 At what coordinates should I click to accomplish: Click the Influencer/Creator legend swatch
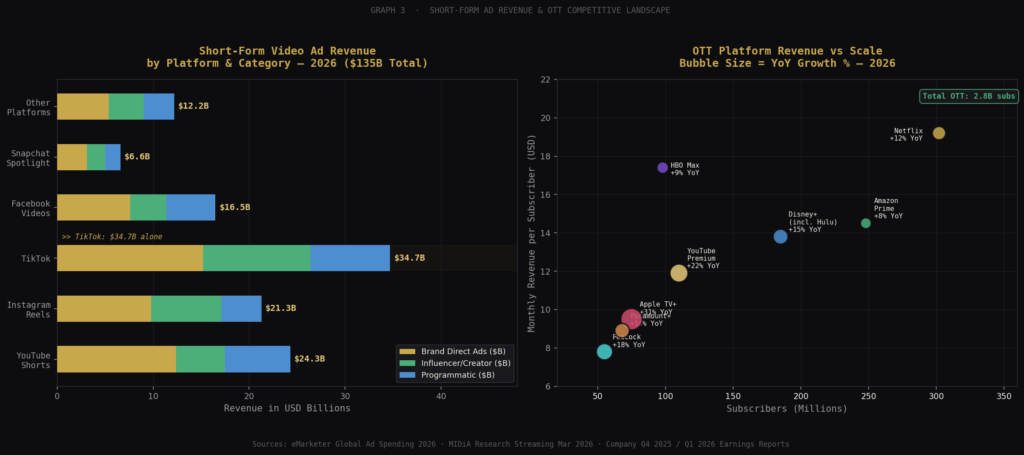click(408, 363)
